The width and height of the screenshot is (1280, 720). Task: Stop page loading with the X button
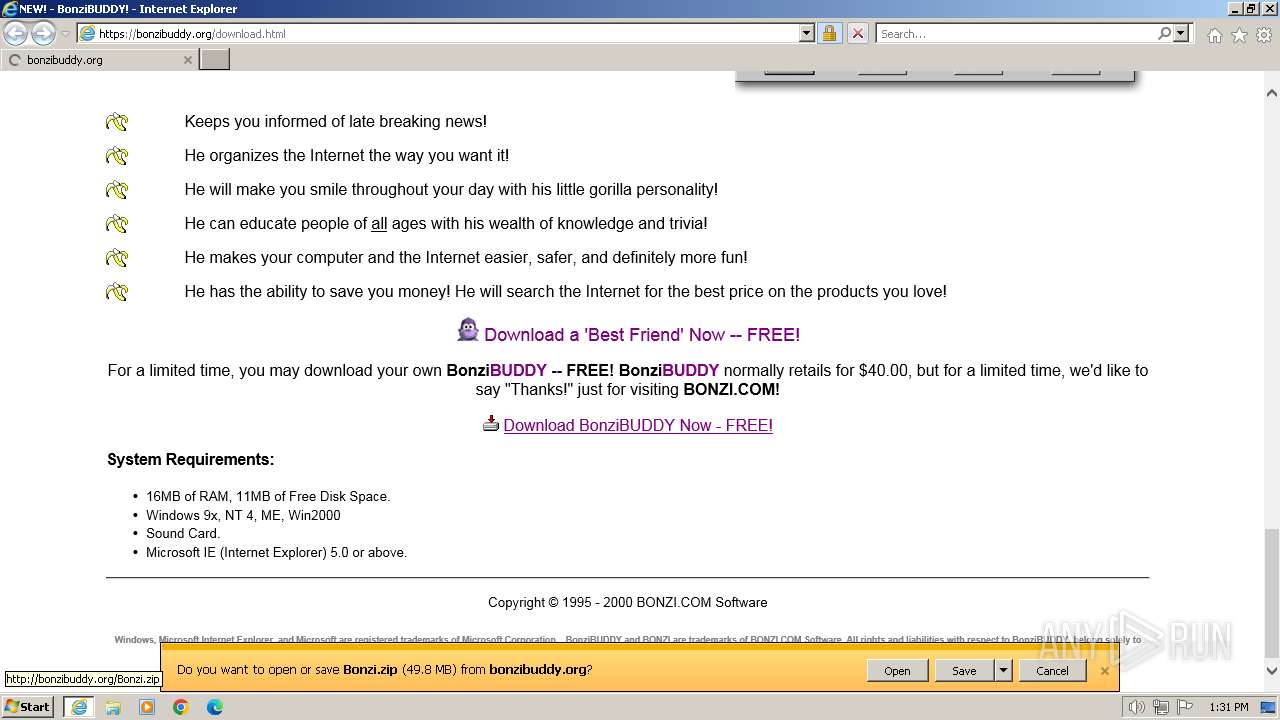(x=858, y=34)
